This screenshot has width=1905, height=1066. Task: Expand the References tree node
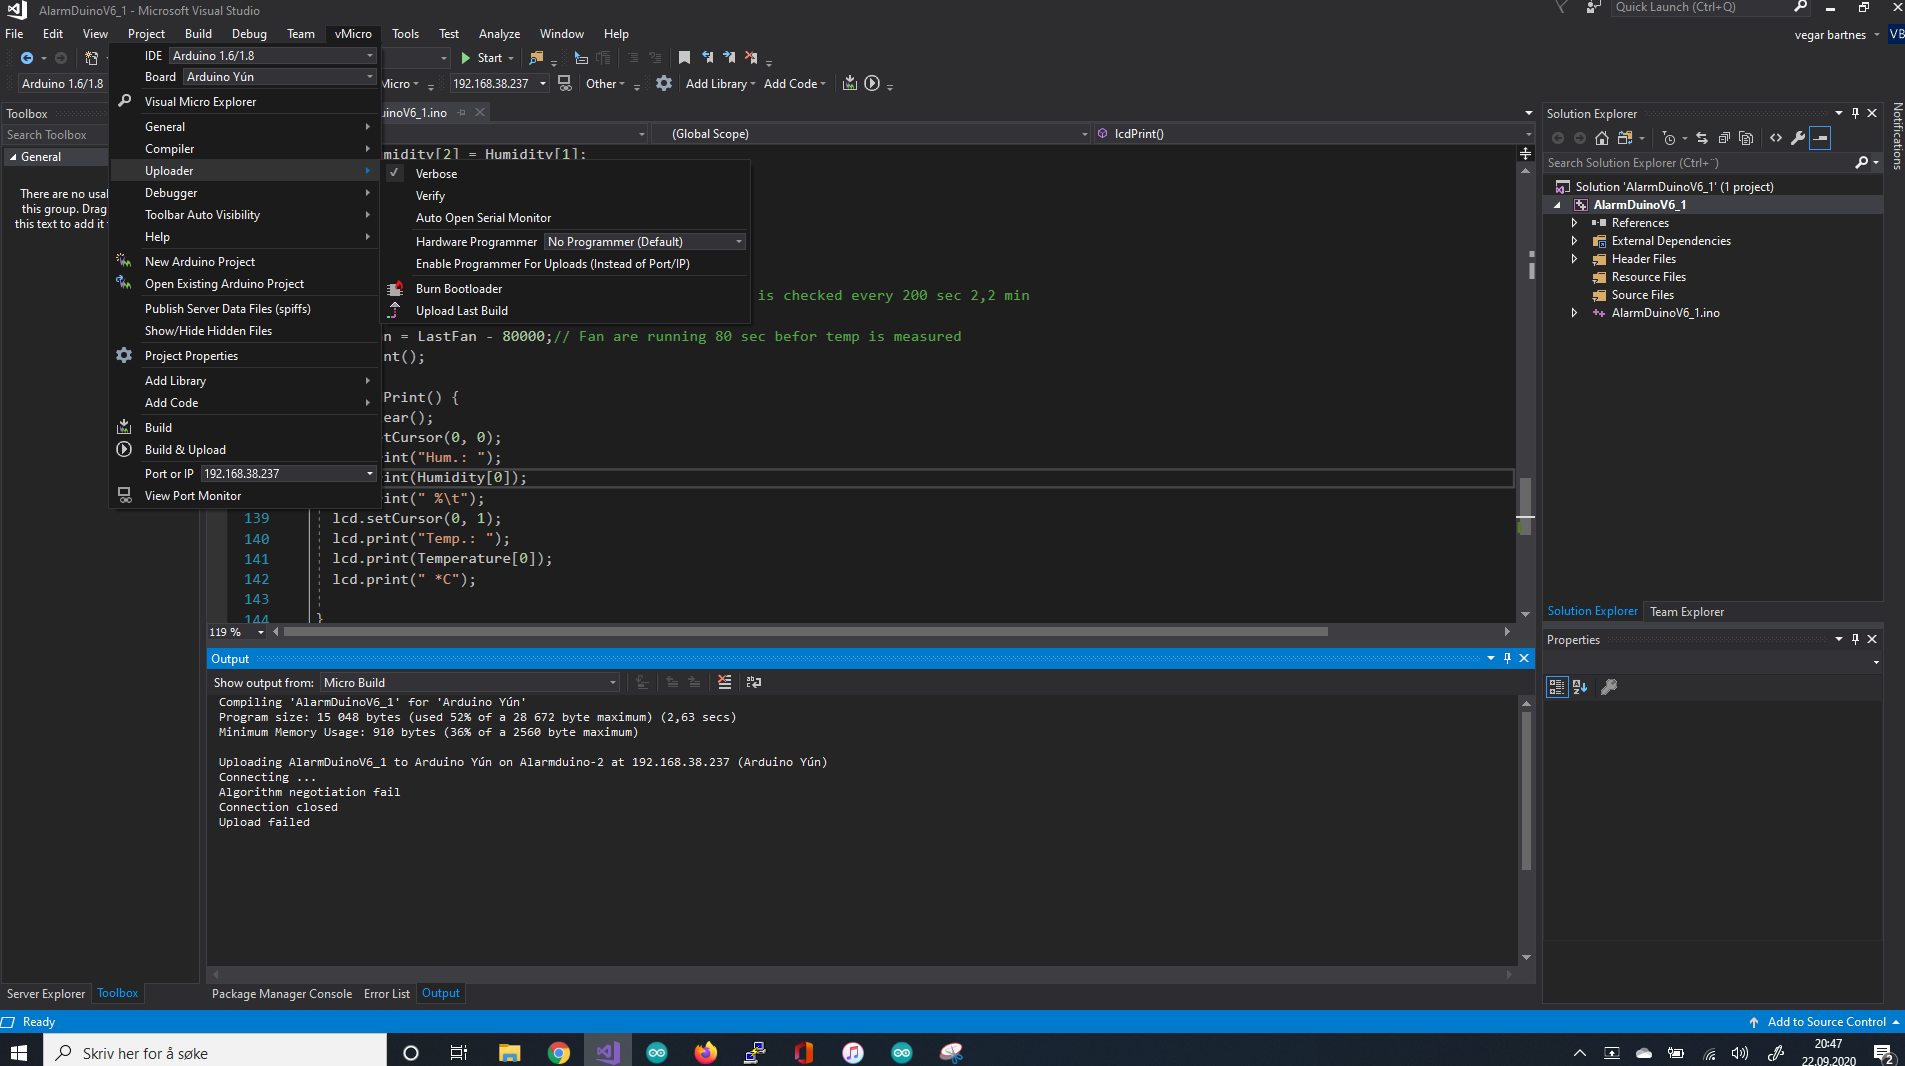pos(1574,223)
